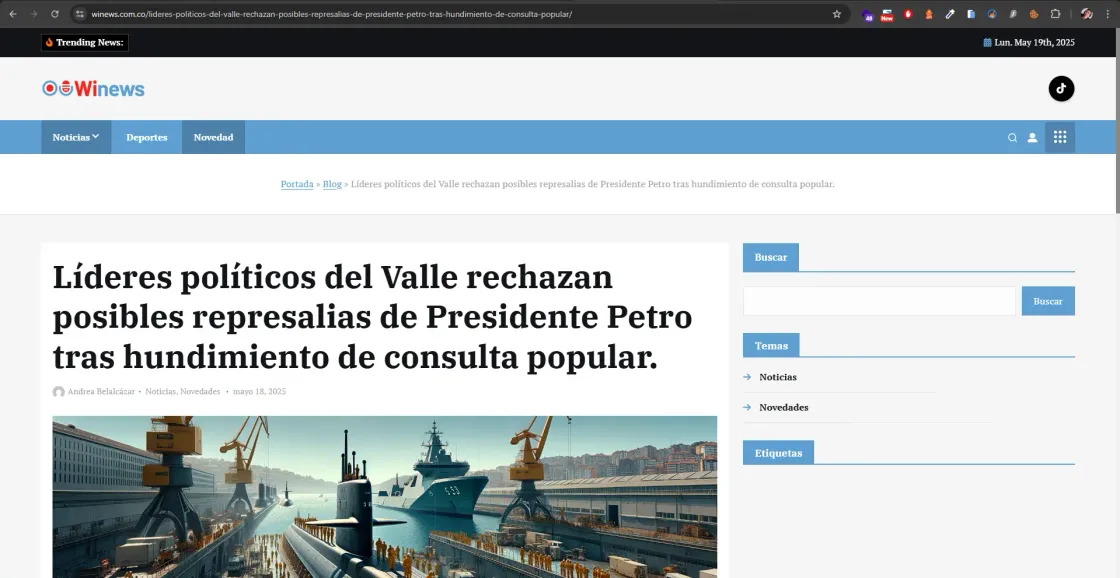The width and height of the screenshot is (1120, 578).
Task: Open author Andrea Belalcázar link
Action: click(x=101, y=392)
